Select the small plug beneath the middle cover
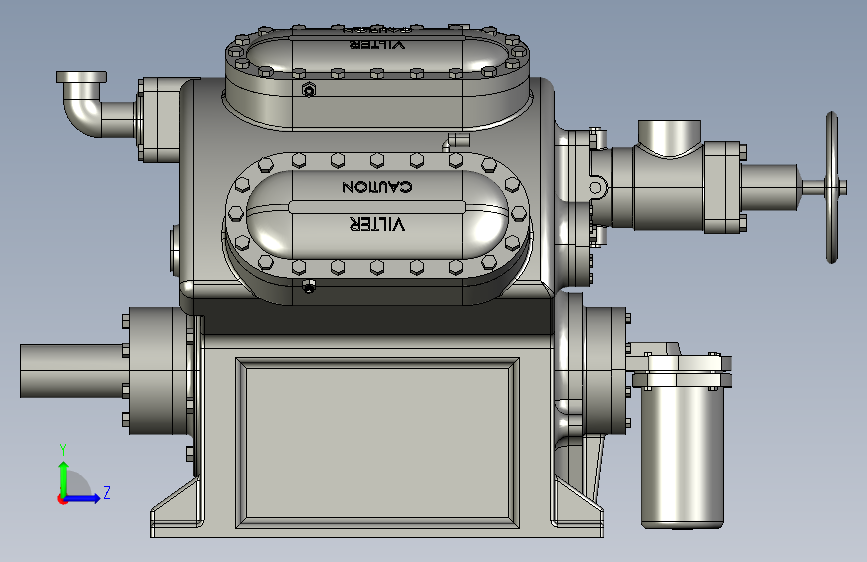Viewport: 867px width, 562px height. point(309,286)
